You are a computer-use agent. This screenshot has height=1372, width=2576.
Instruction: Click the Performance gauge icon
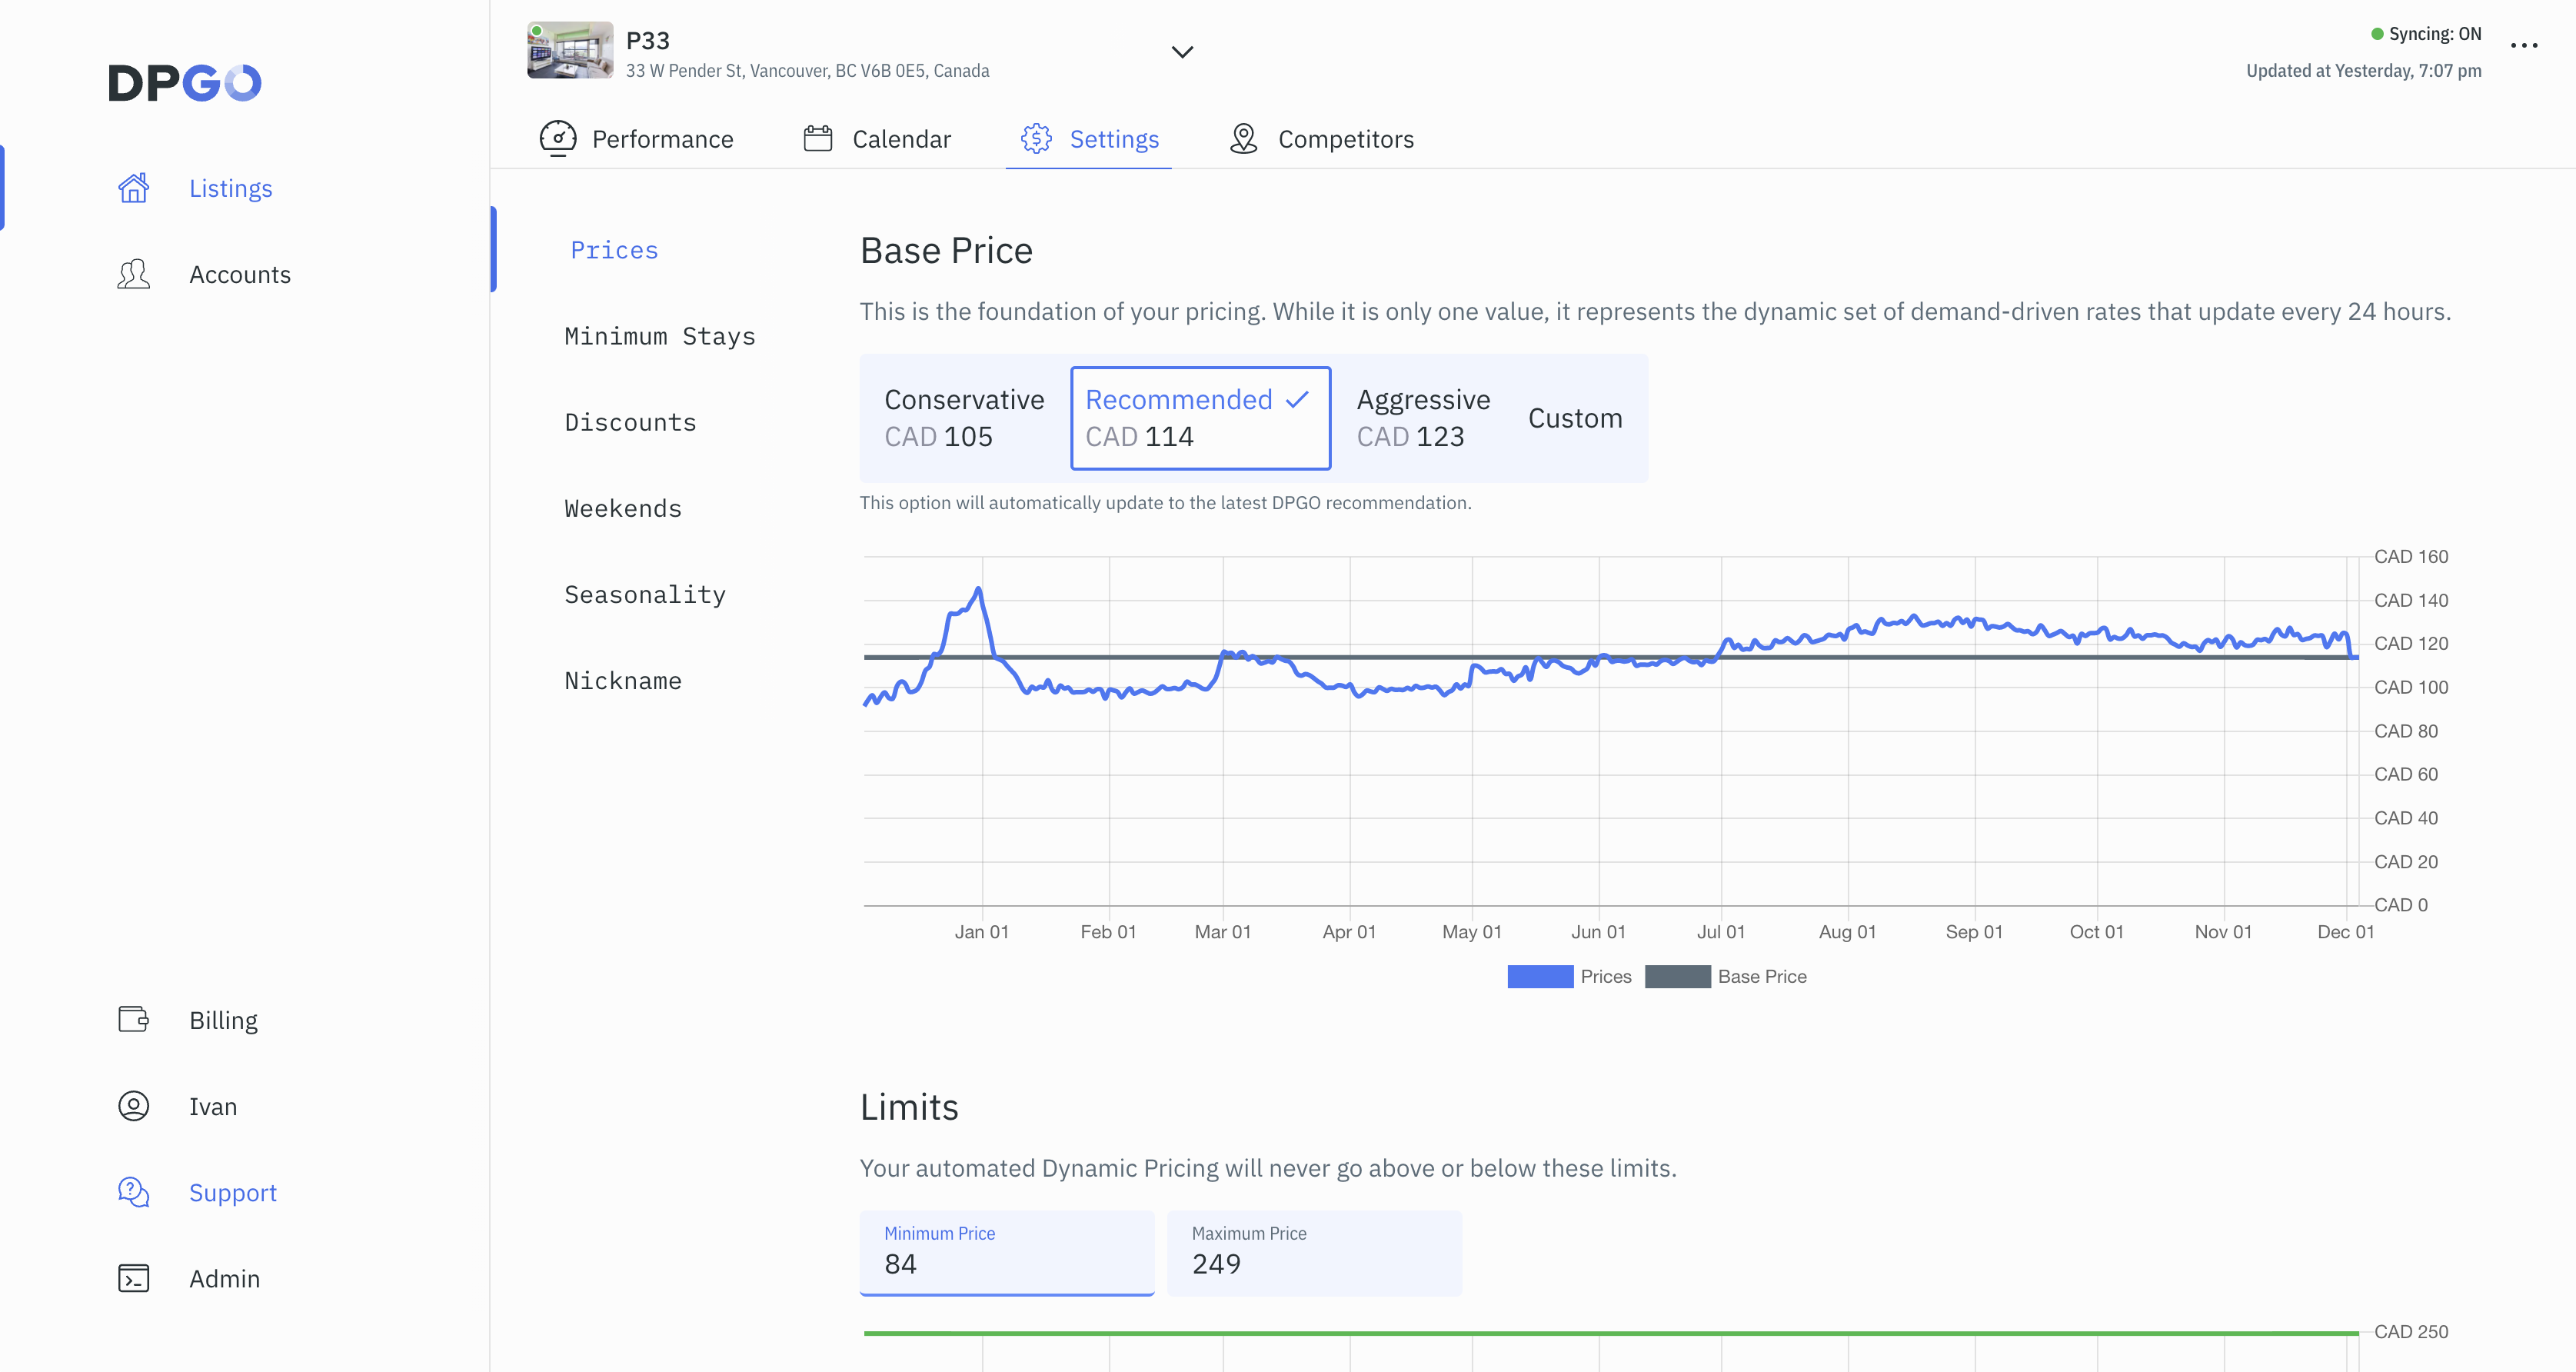(x=557, y=139)
